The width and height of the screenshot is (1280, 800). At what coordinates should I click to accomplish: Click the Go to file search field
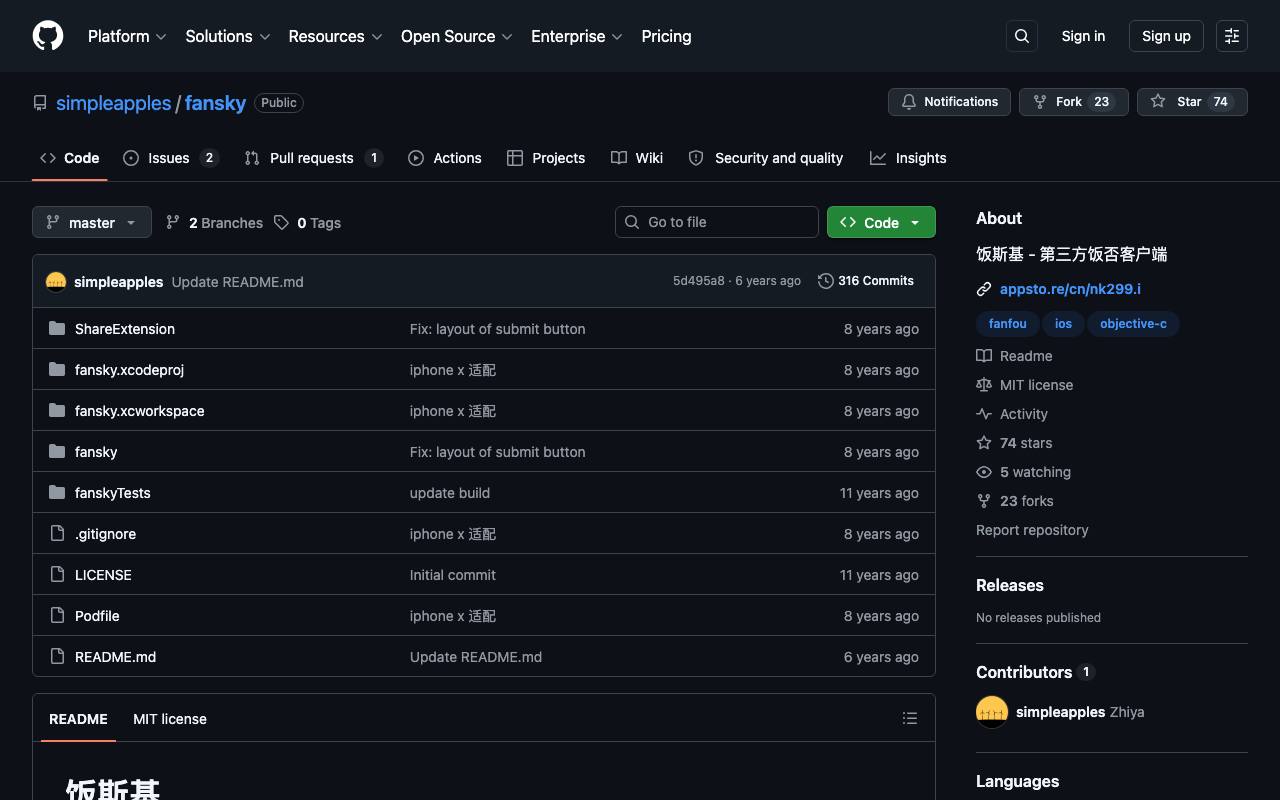(x=717, y=222)
